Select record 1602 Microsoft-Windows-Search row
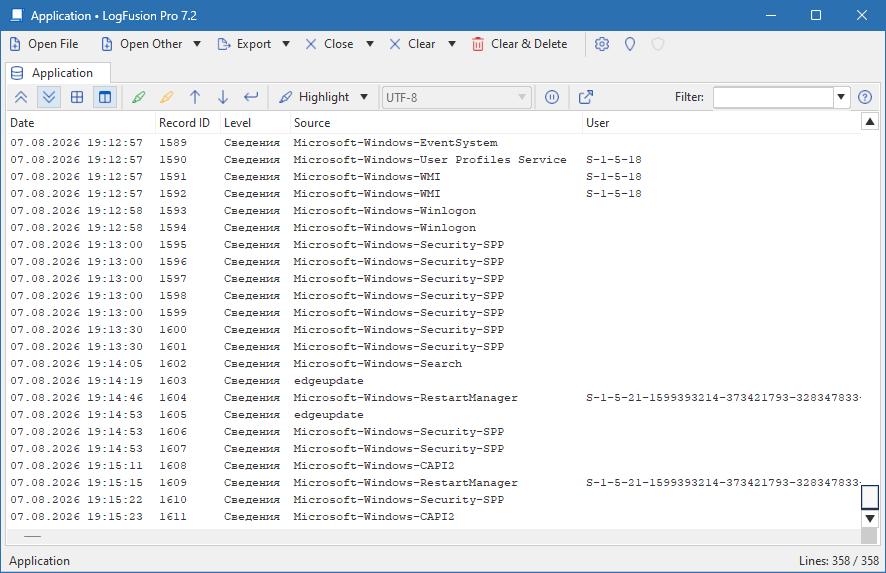Image resolution: width=886 pixels, height=573 pixels. 433,364
